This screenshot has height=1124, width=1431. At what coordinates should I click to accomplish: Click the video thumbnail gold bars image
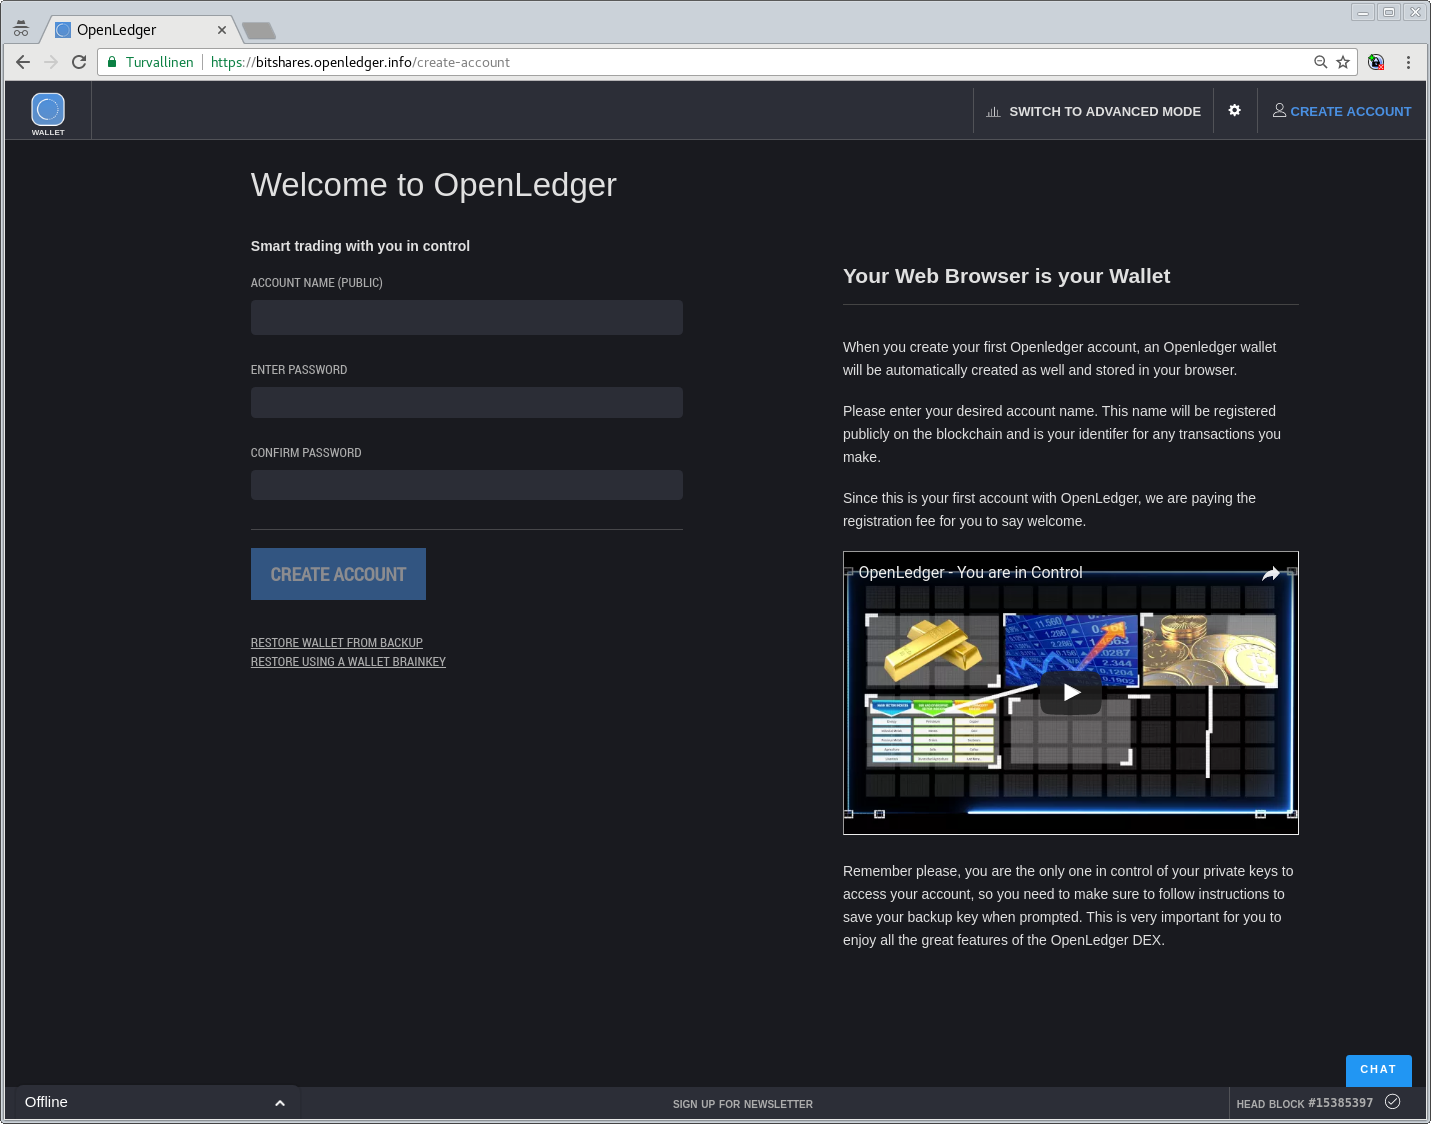click(932, 650)
